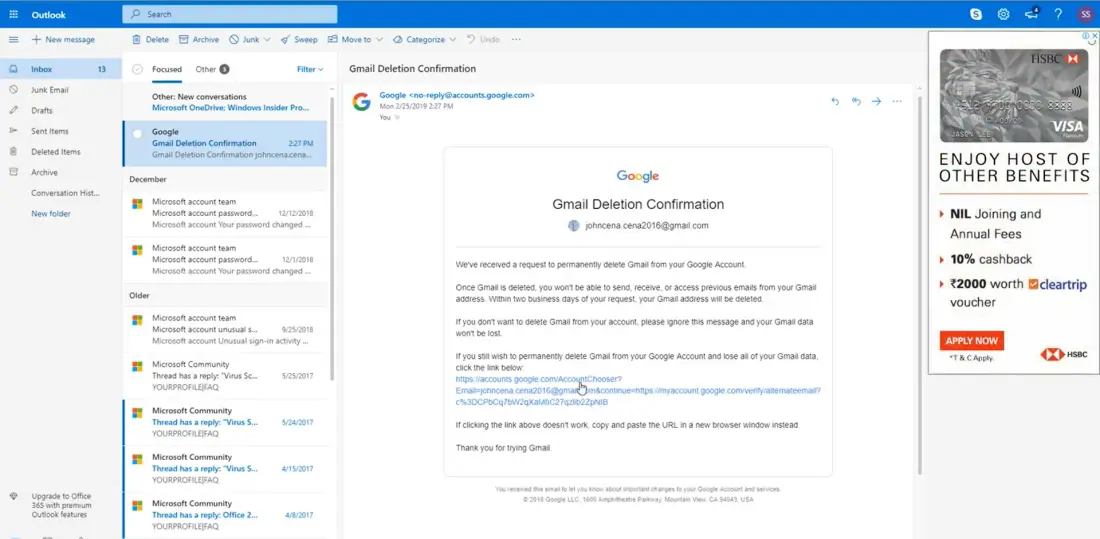Open the app launcher grid icon
The width and height of the screenshot is (1100, 539).
(x=13, y=14)
